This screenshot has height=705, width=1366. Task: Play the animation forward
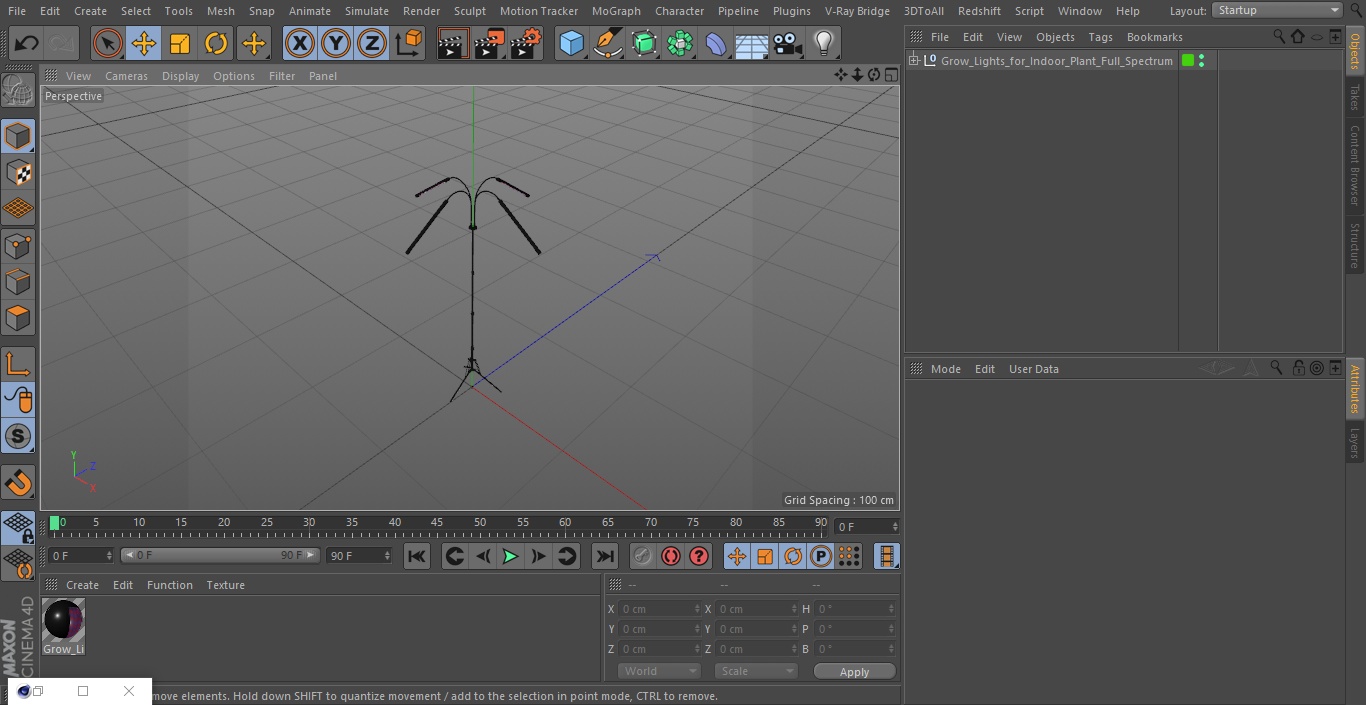pyautogui.click(x=510, y=556)
